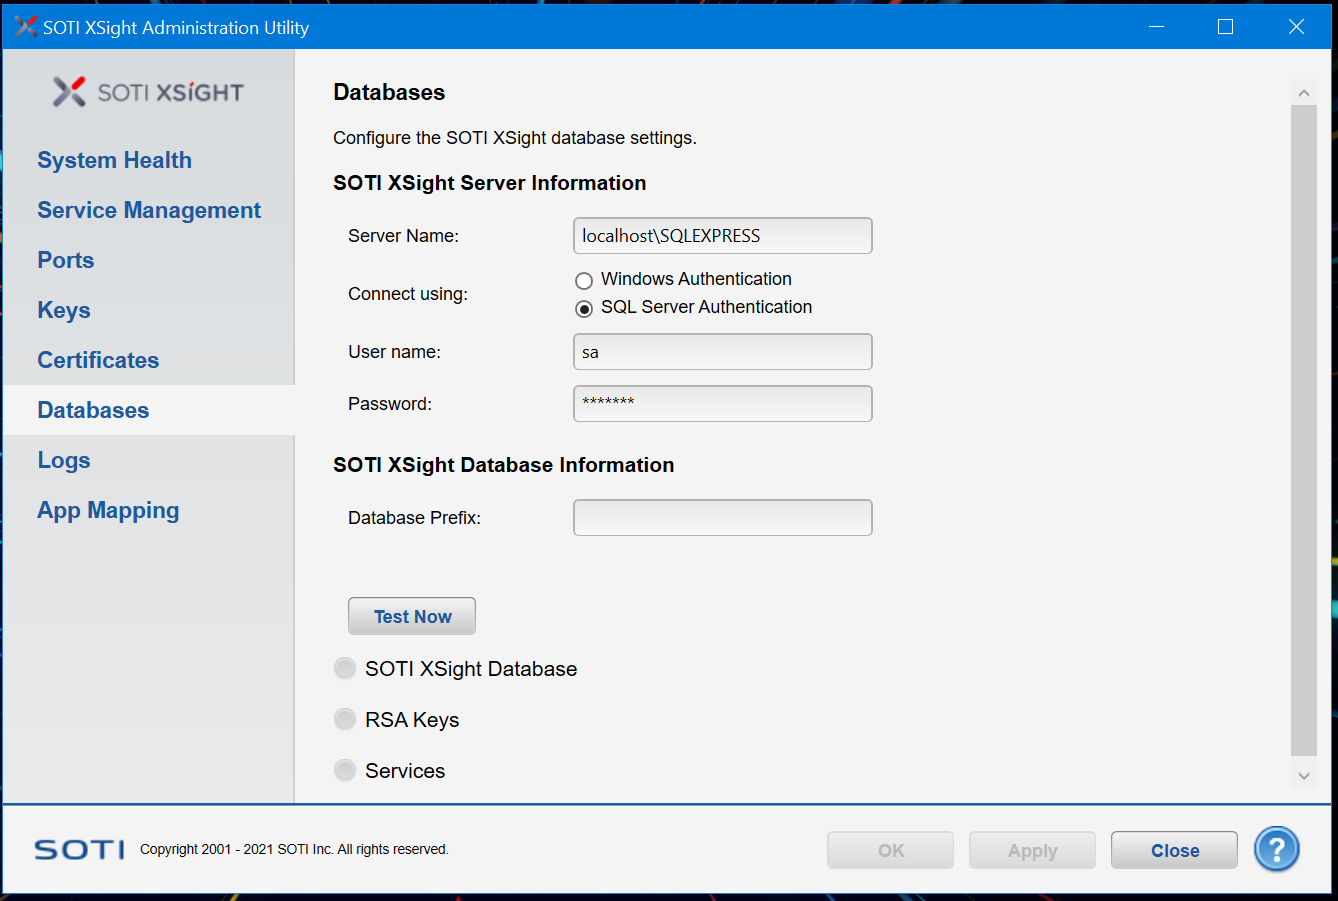Click the vertical scrollbar thumb
This screenshot has width=1338, height=901.
[x=1304, y=430]
